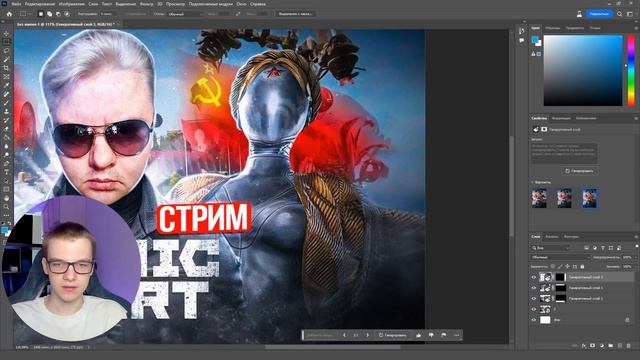The image size is (640, 360).
Task: Click the Генерировать button in Properties panel
Action: tap(580, 171)
